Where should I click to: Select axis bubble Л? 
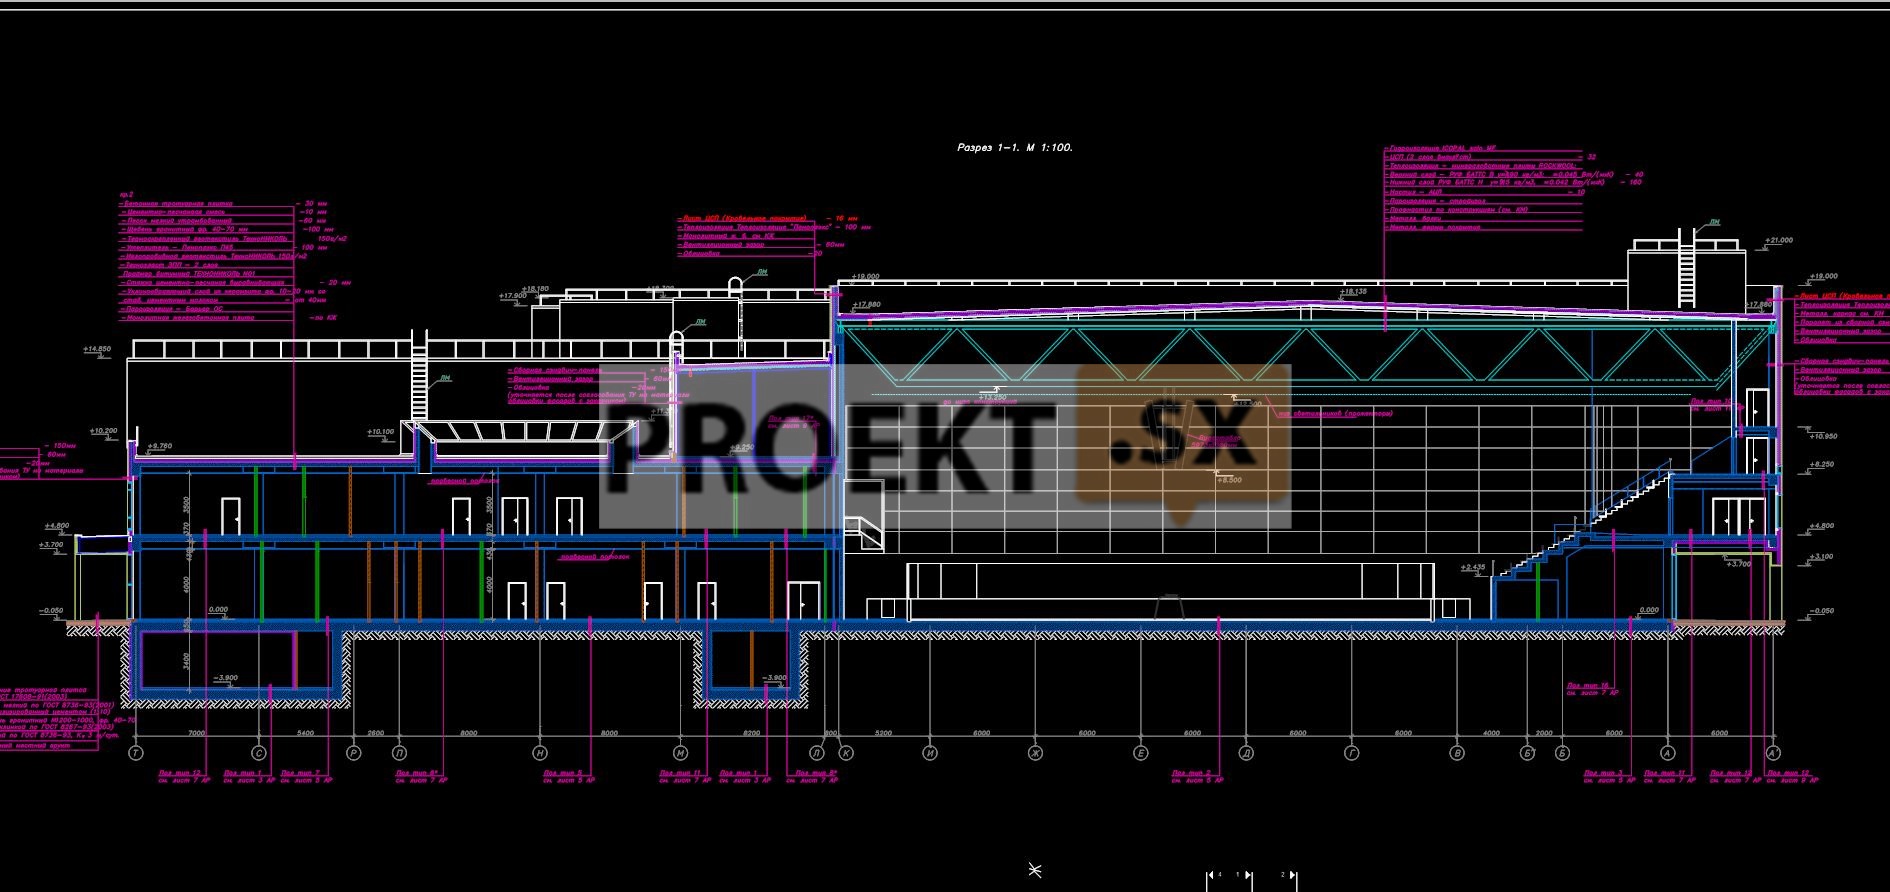click(818, 752)
